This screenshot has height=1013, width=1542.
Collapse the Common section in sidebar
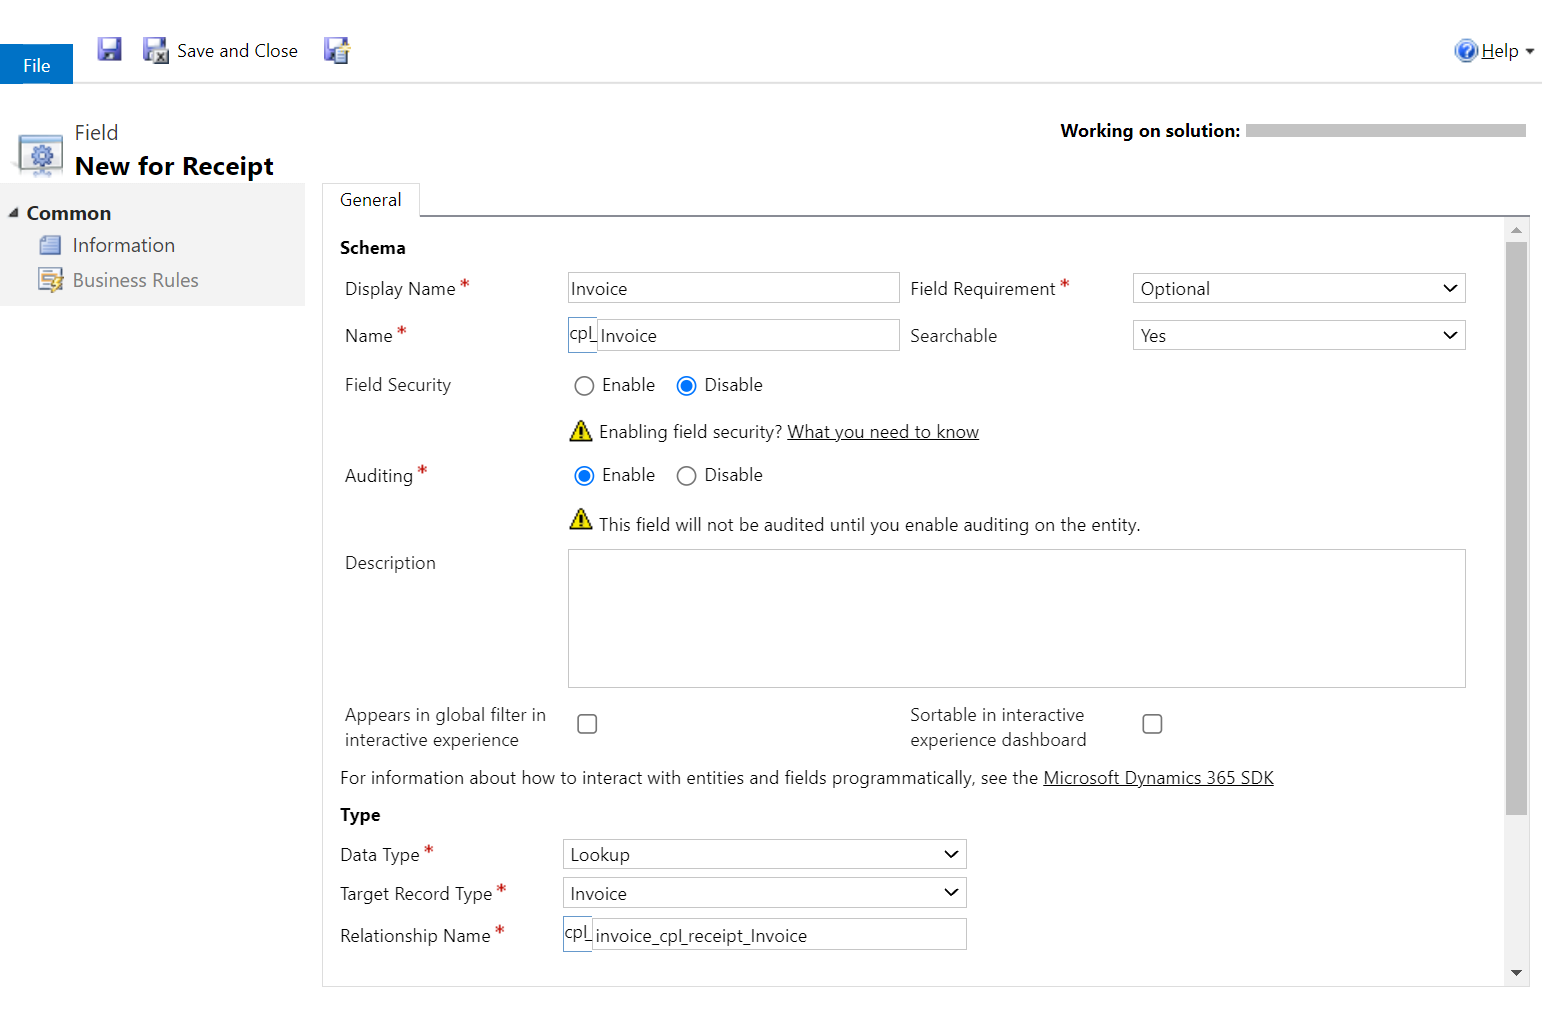tap(14, 213)
